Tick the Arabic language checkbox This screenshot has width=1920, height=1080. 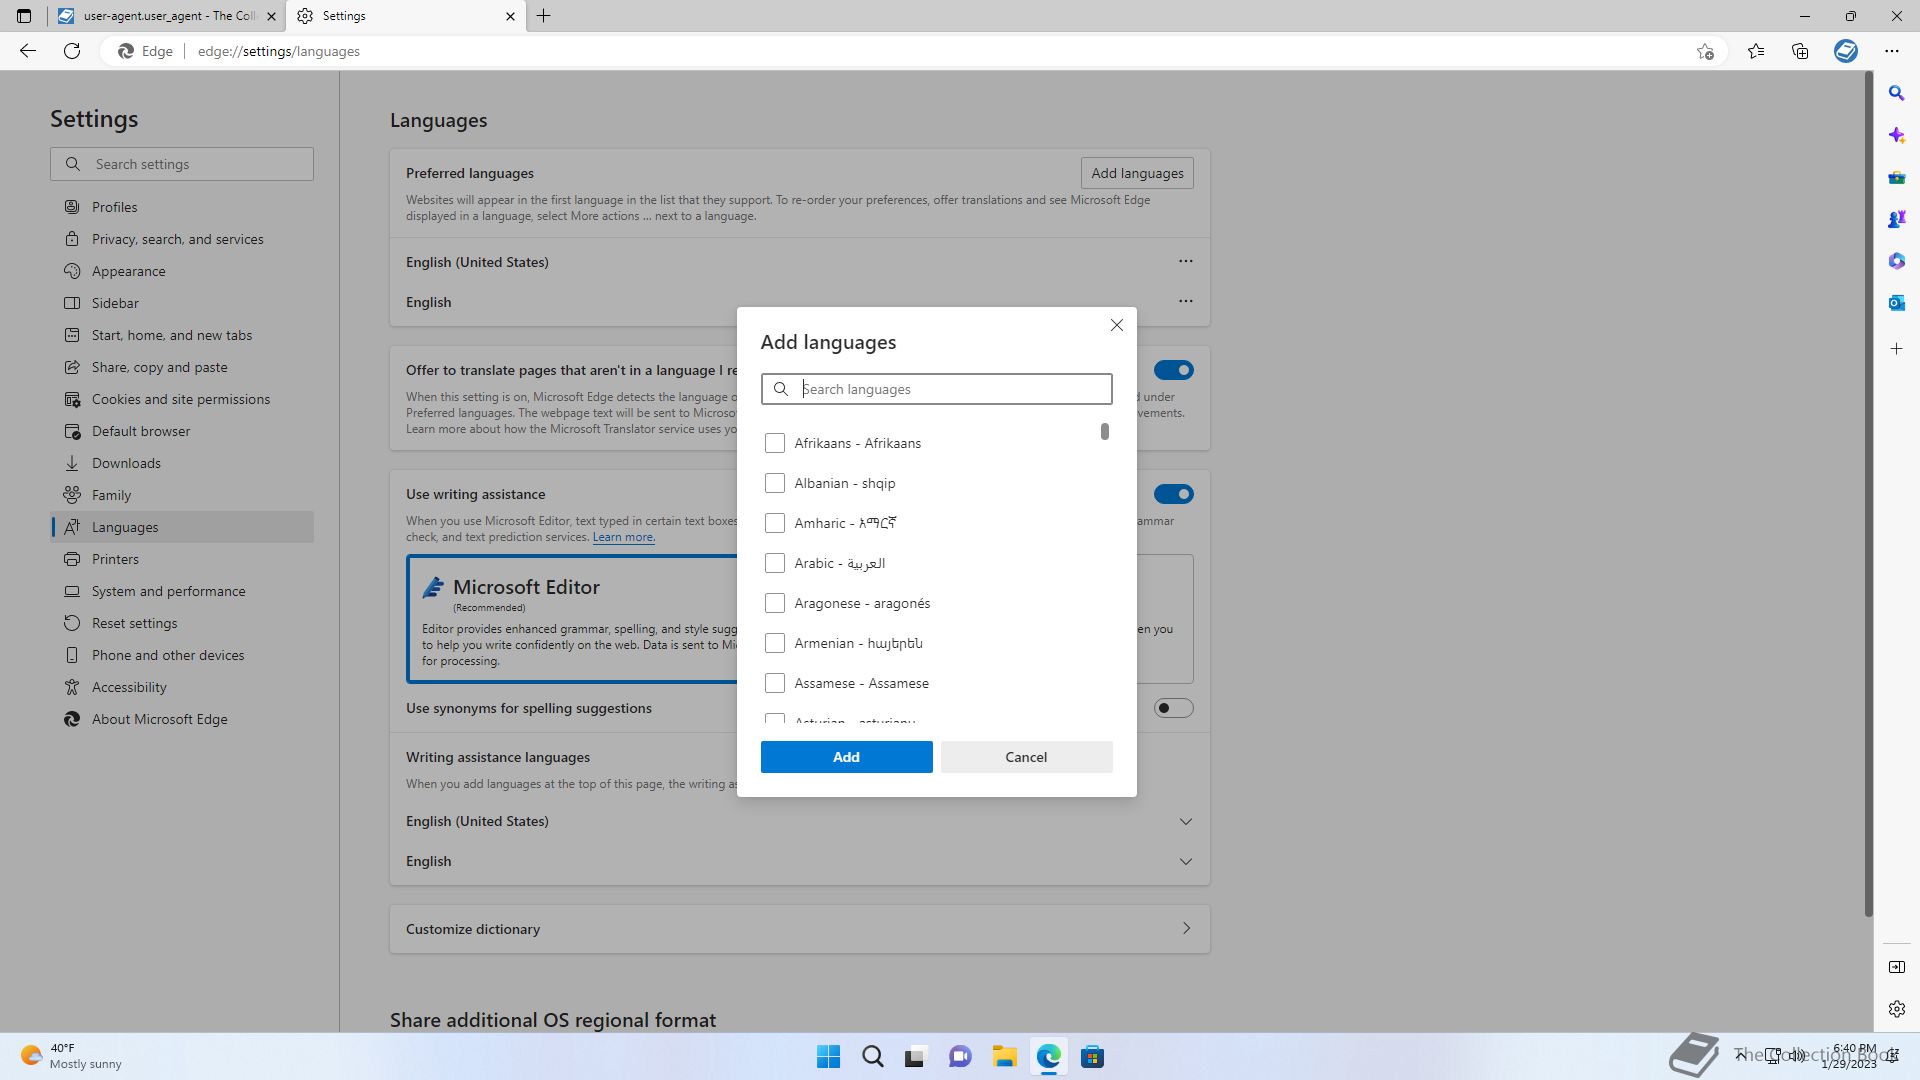coord(775,563)
